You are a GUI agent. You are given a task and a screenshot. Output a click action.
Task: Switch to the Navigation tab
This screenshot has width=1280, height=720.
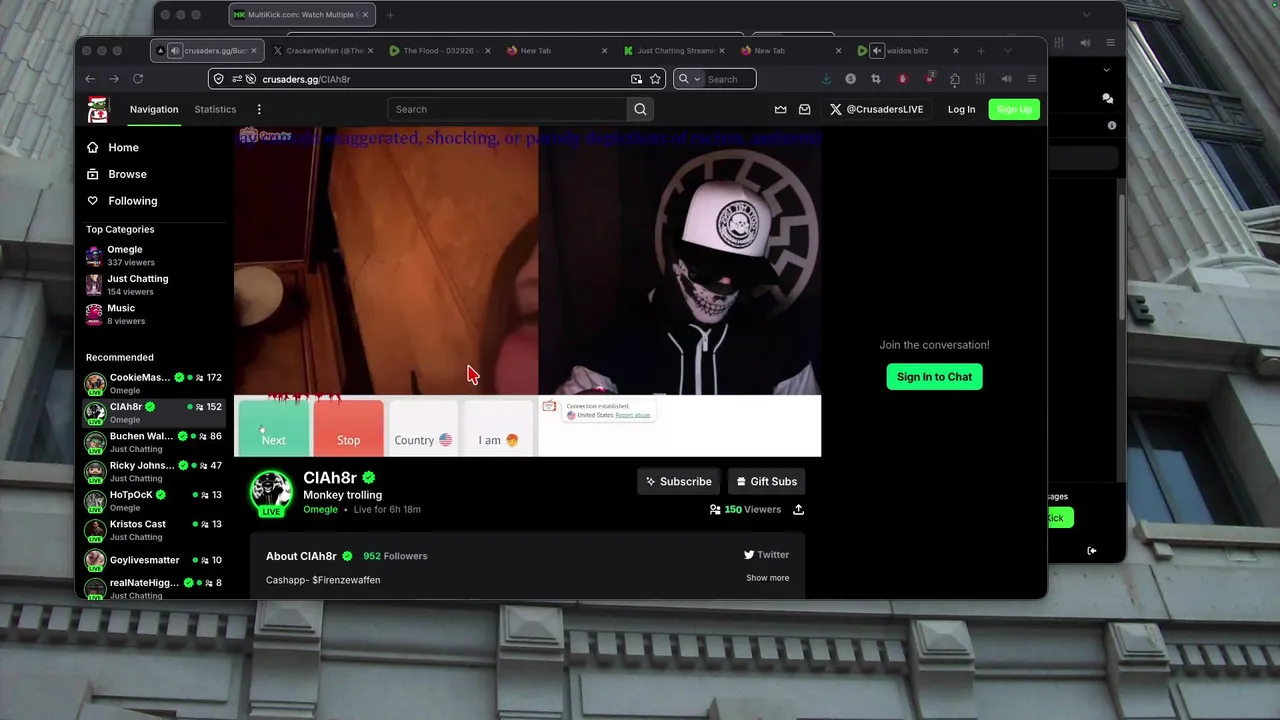coord(154,109)
